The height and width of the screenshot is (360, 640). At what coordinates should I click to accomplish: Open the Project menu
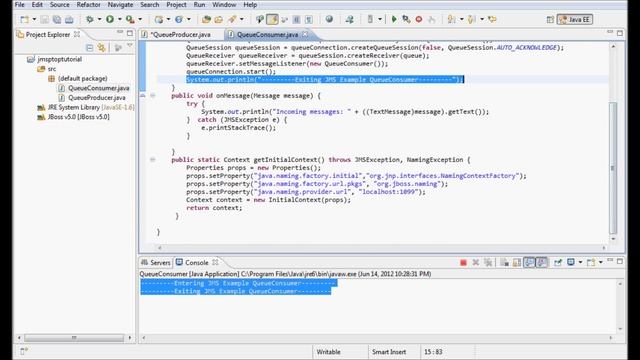pos(176,5)
